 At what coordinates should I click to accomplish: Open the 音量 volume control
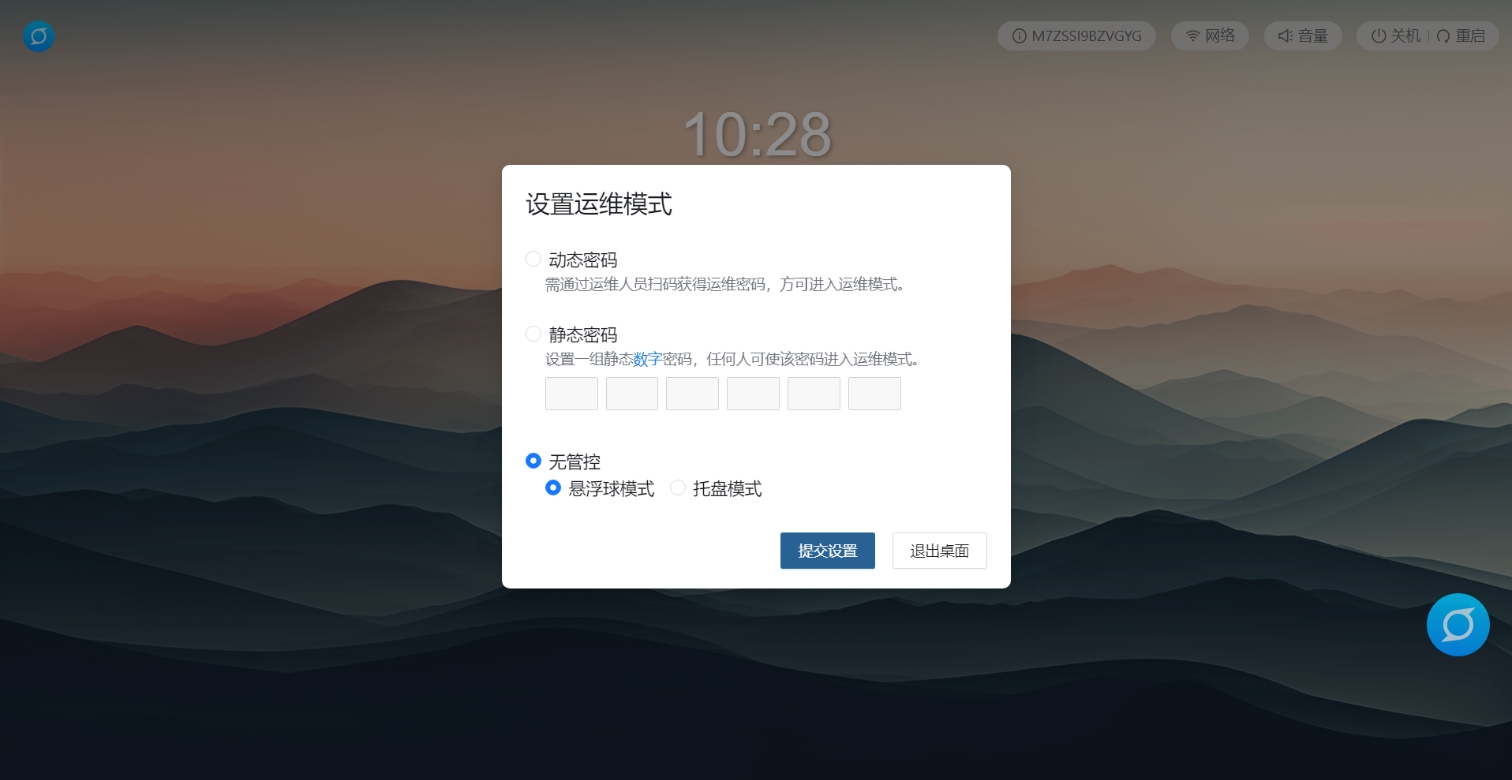point(1302,36)
